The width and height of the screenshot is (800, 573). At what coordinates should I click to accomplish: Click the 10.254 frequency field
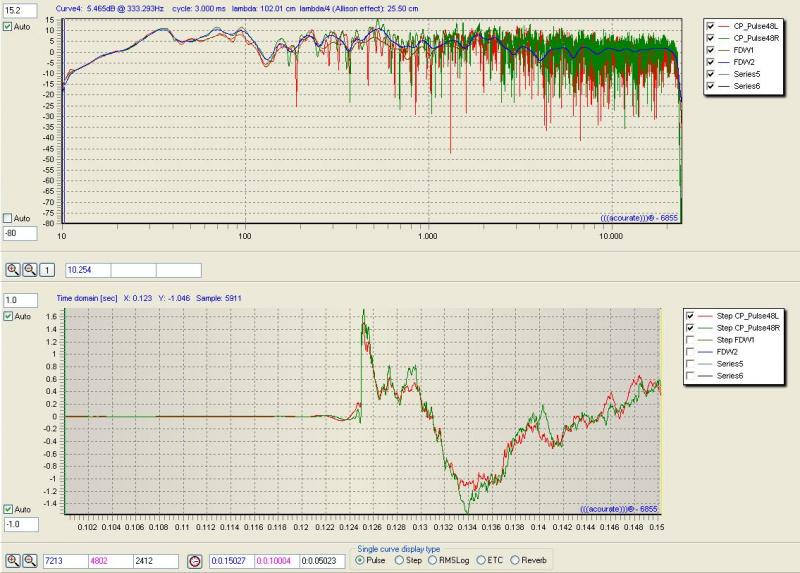(88, 270)
